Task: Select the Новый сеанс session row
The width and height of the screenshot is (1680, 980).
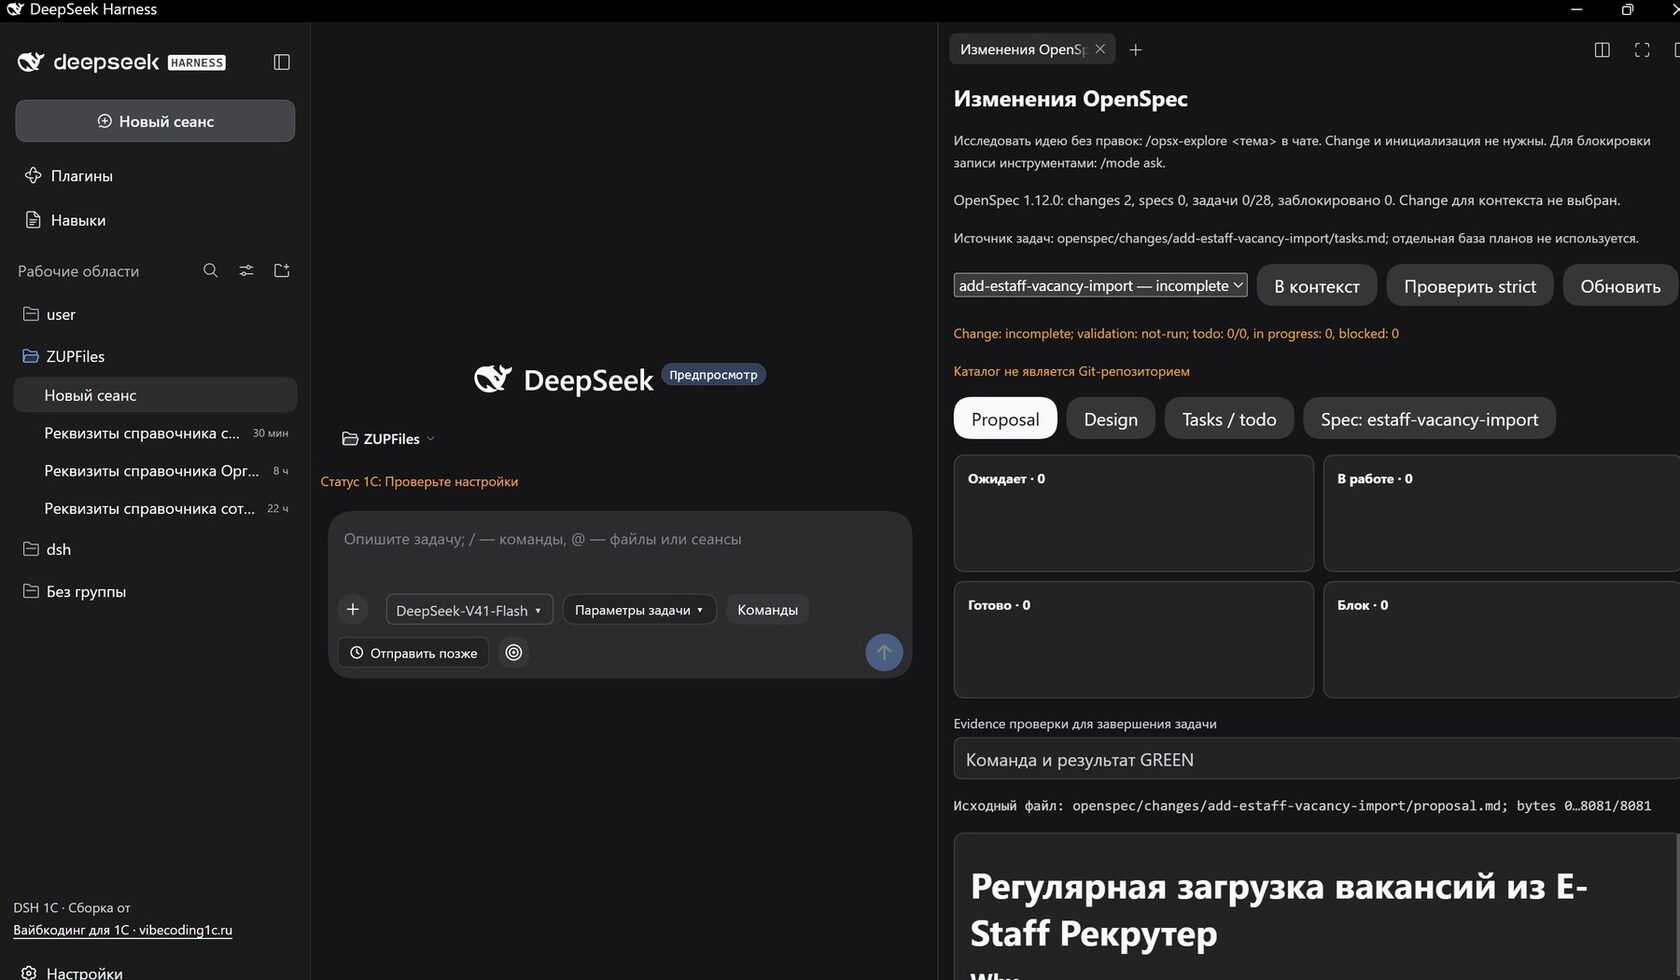Action: (x=155, y=395)
